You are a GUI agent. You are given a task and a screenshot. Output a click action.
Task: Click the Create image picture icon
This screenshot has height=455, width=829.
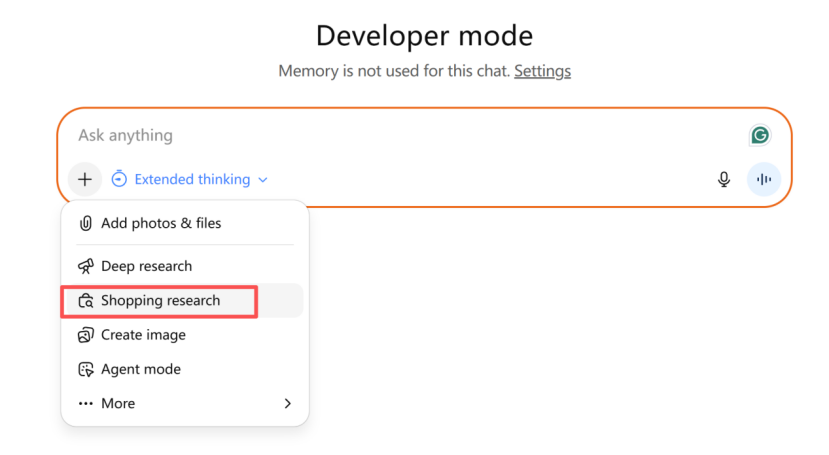[85, 335]
